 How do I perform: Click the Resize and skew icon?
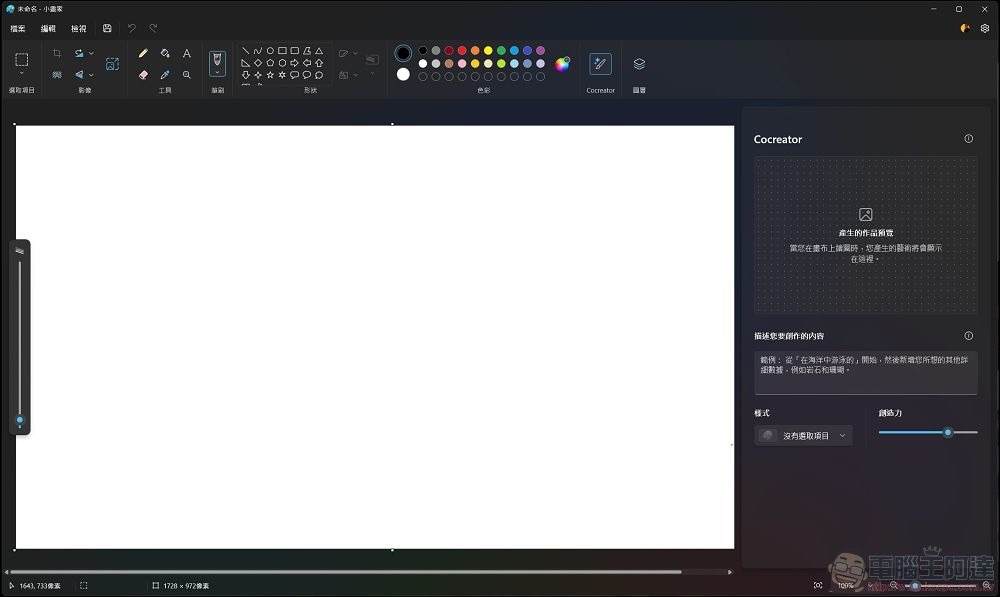click(112, 64)
